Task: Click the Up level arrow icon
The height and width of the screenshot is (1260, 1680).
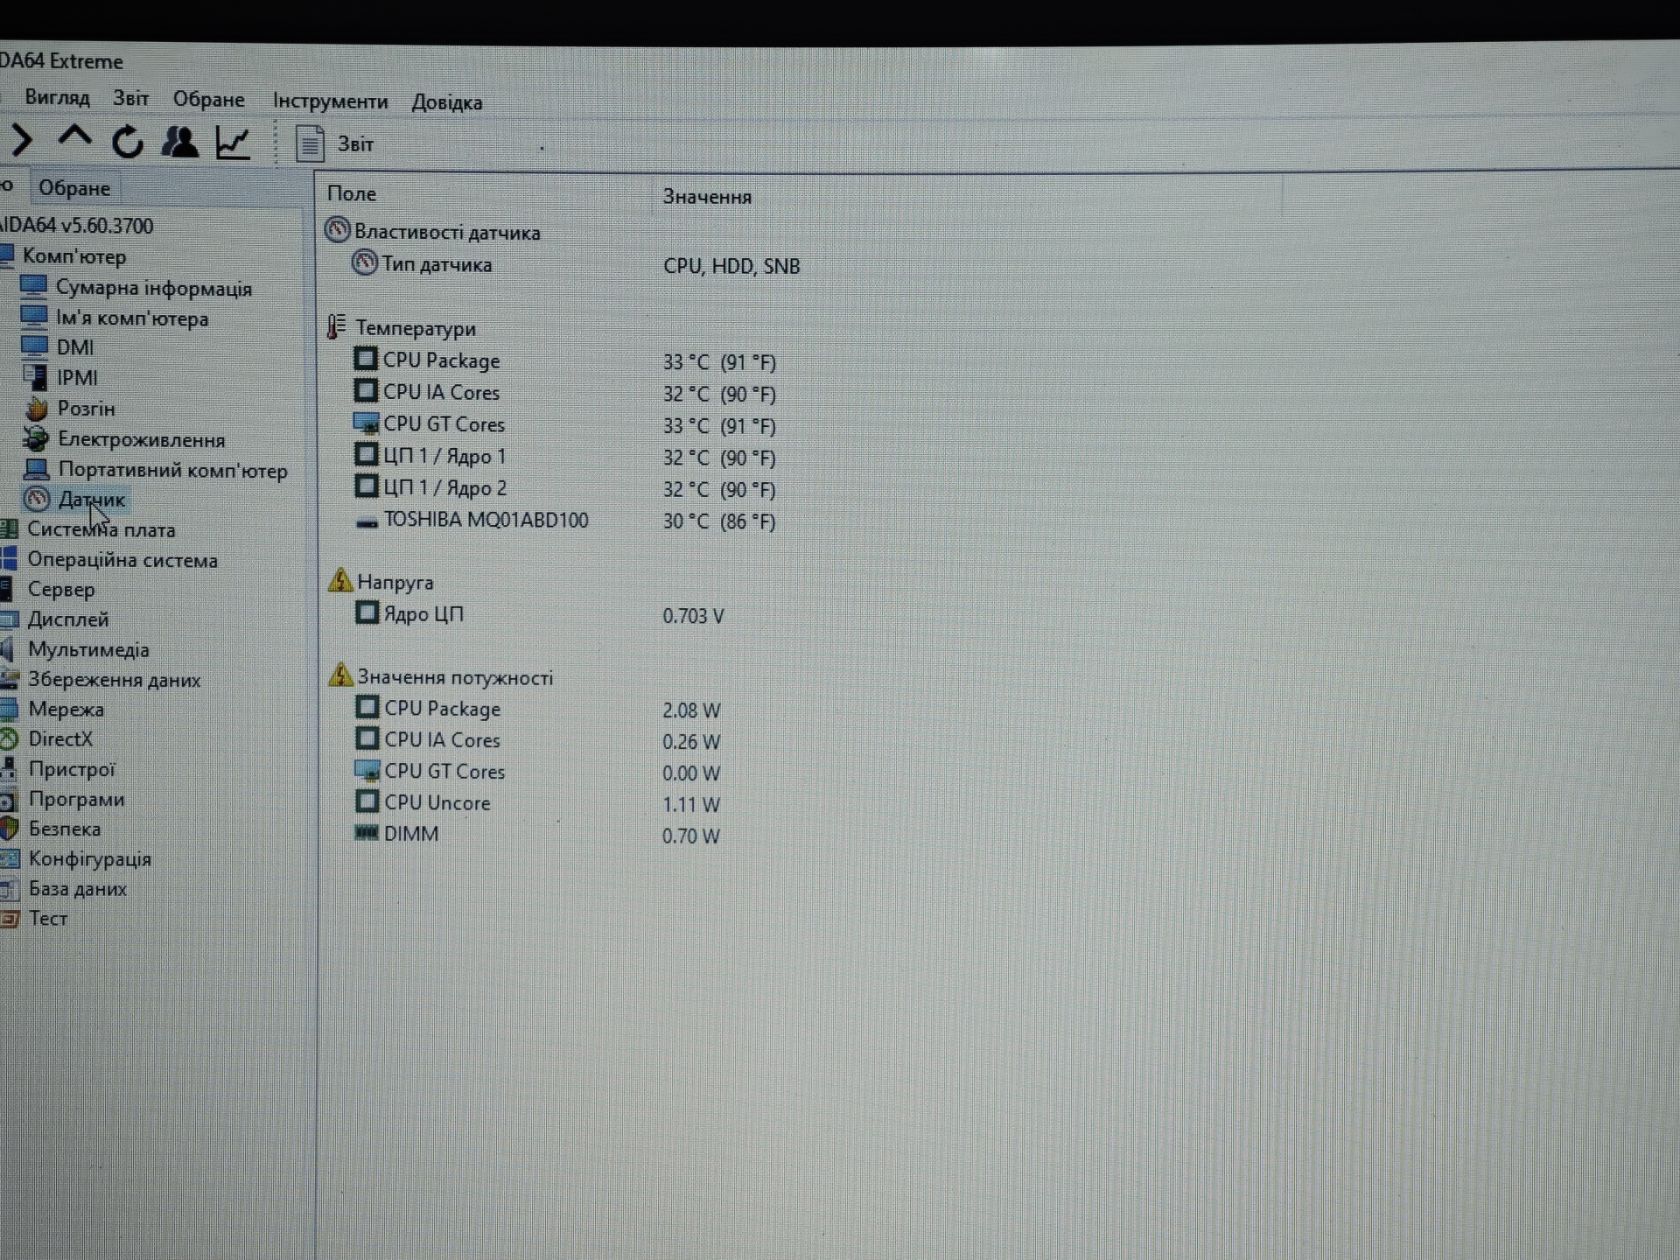Action: (74, 138)
